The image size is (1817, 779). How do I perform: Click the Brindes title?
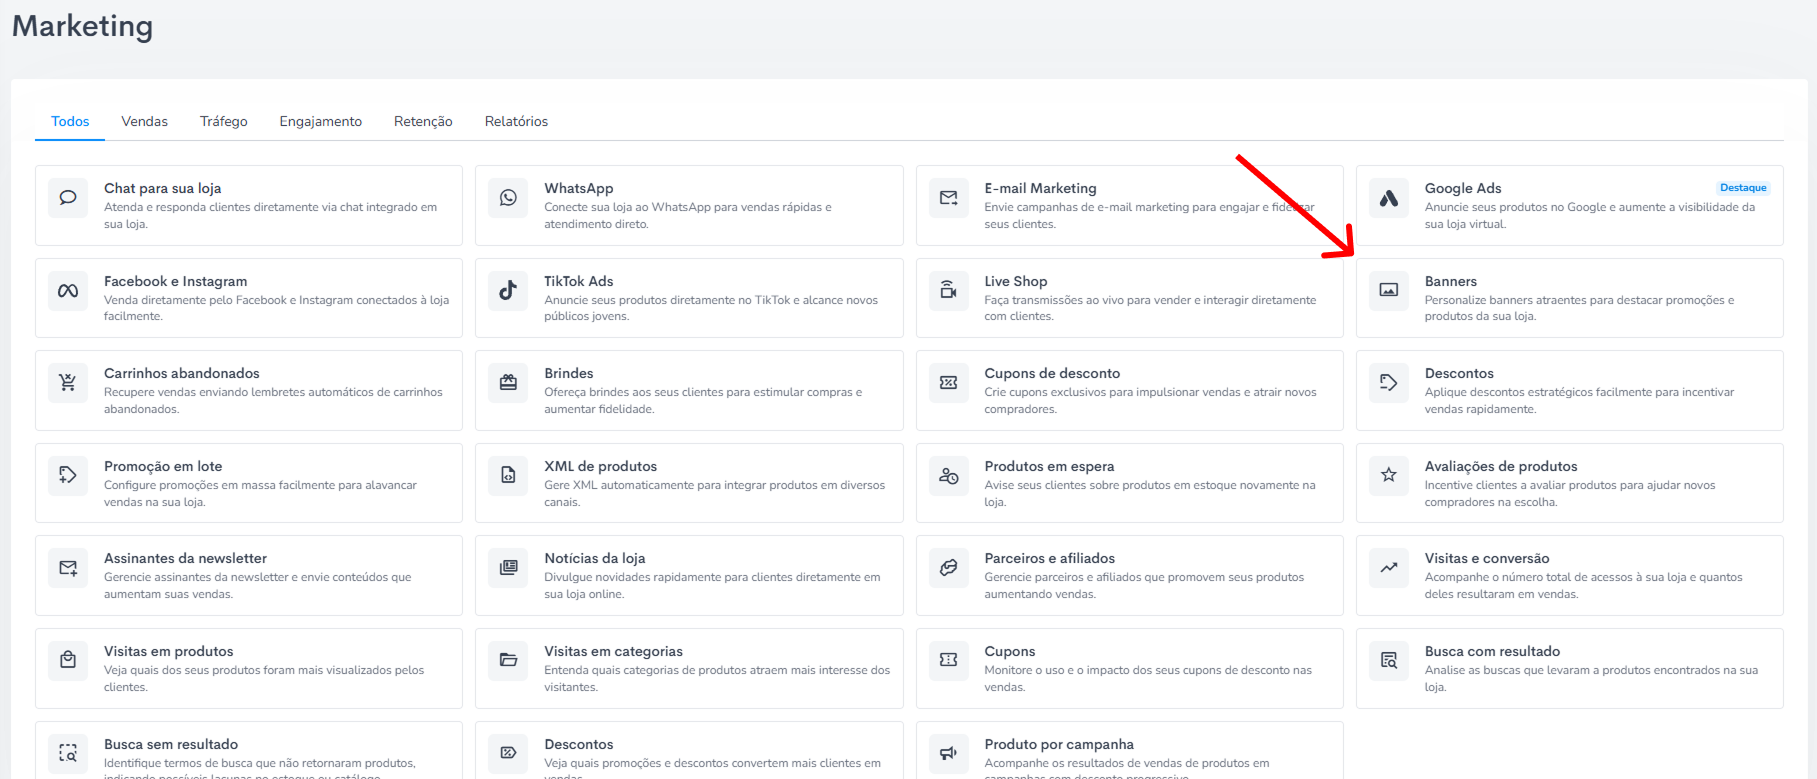coord(568,373)
